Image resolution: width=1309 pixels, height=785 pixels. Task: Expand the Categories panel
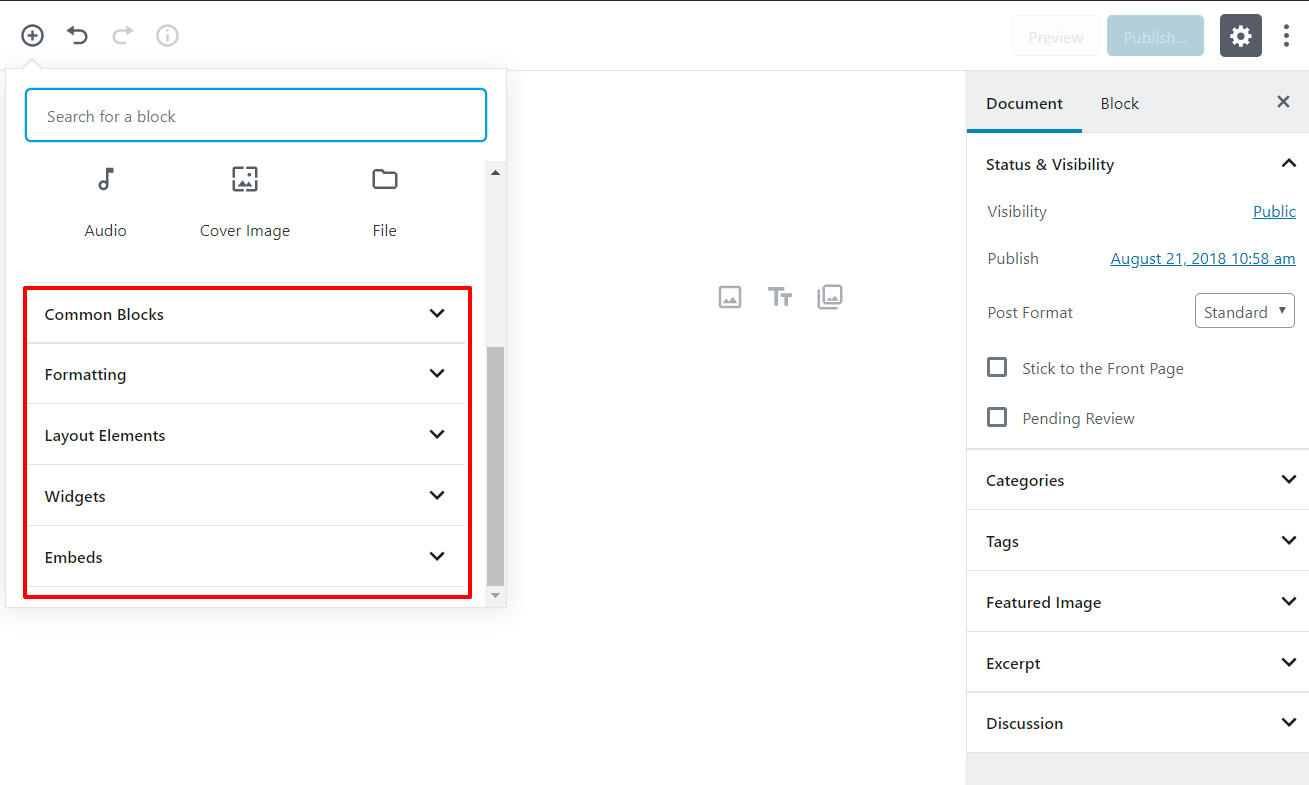tap(1138, 480)
